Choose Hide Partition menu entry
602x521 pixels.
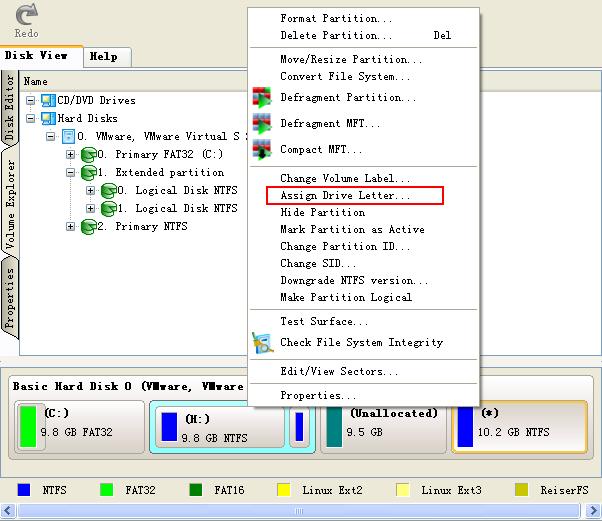click(x=364, y=212)
